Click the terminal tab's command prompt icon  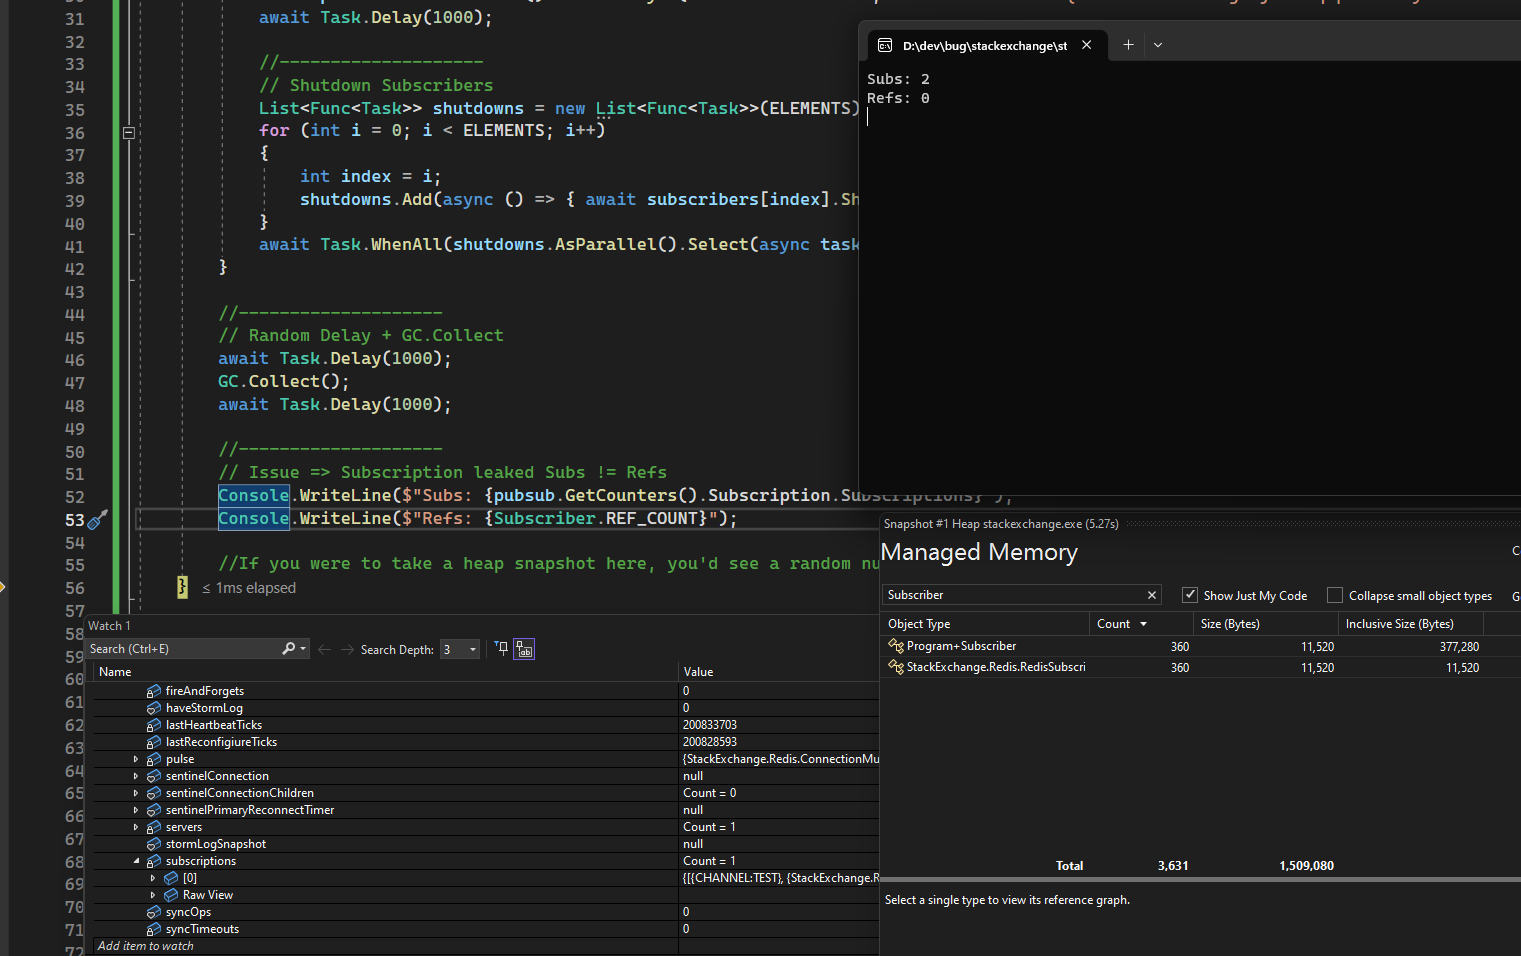pos(885,45)
